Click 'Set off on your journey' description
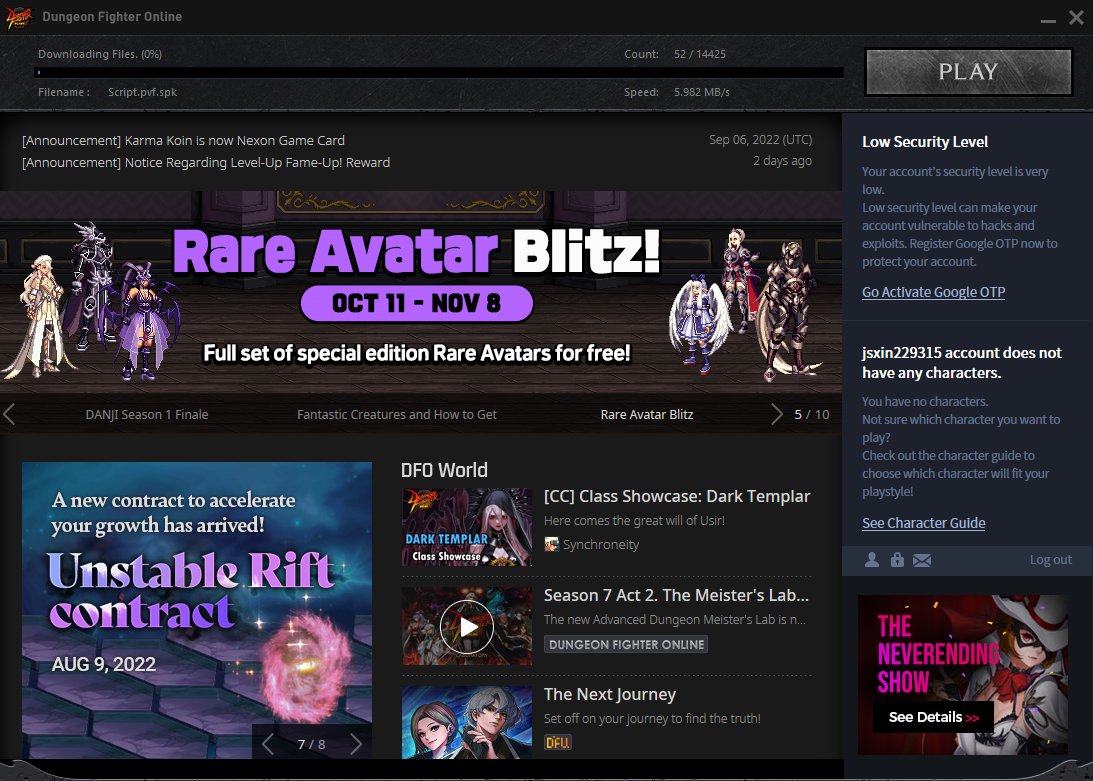Screen dimensions: 1093x781 point(652,718)
